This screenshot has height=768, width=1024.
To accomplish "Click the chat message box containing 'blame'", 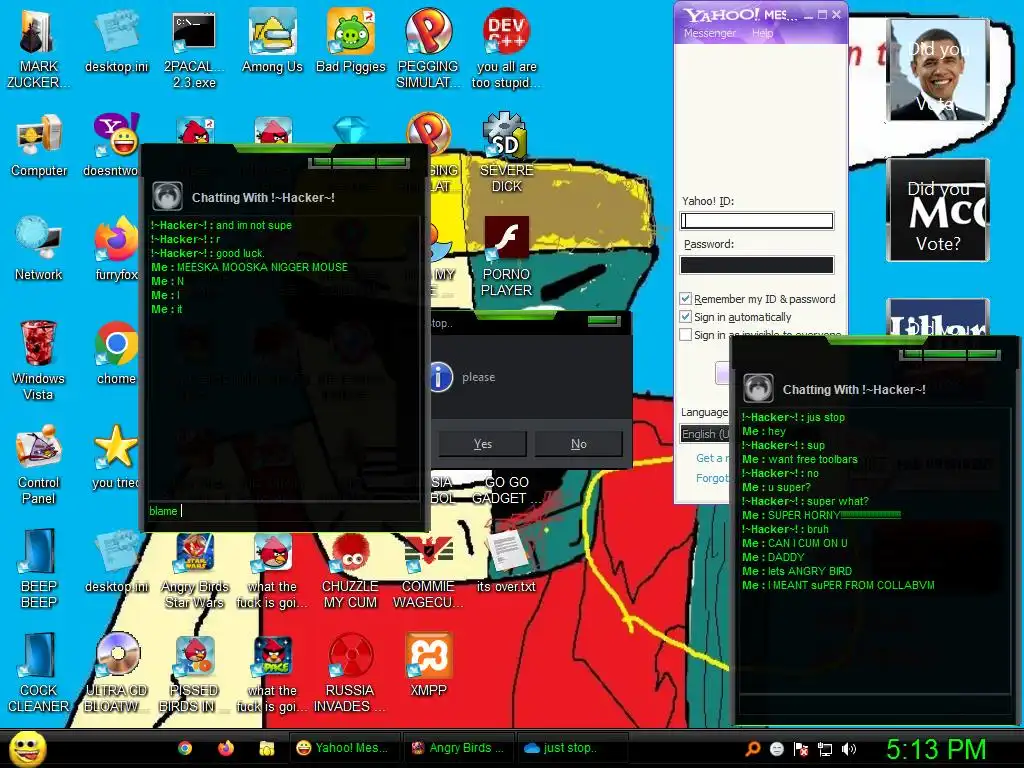I will 283,511.
